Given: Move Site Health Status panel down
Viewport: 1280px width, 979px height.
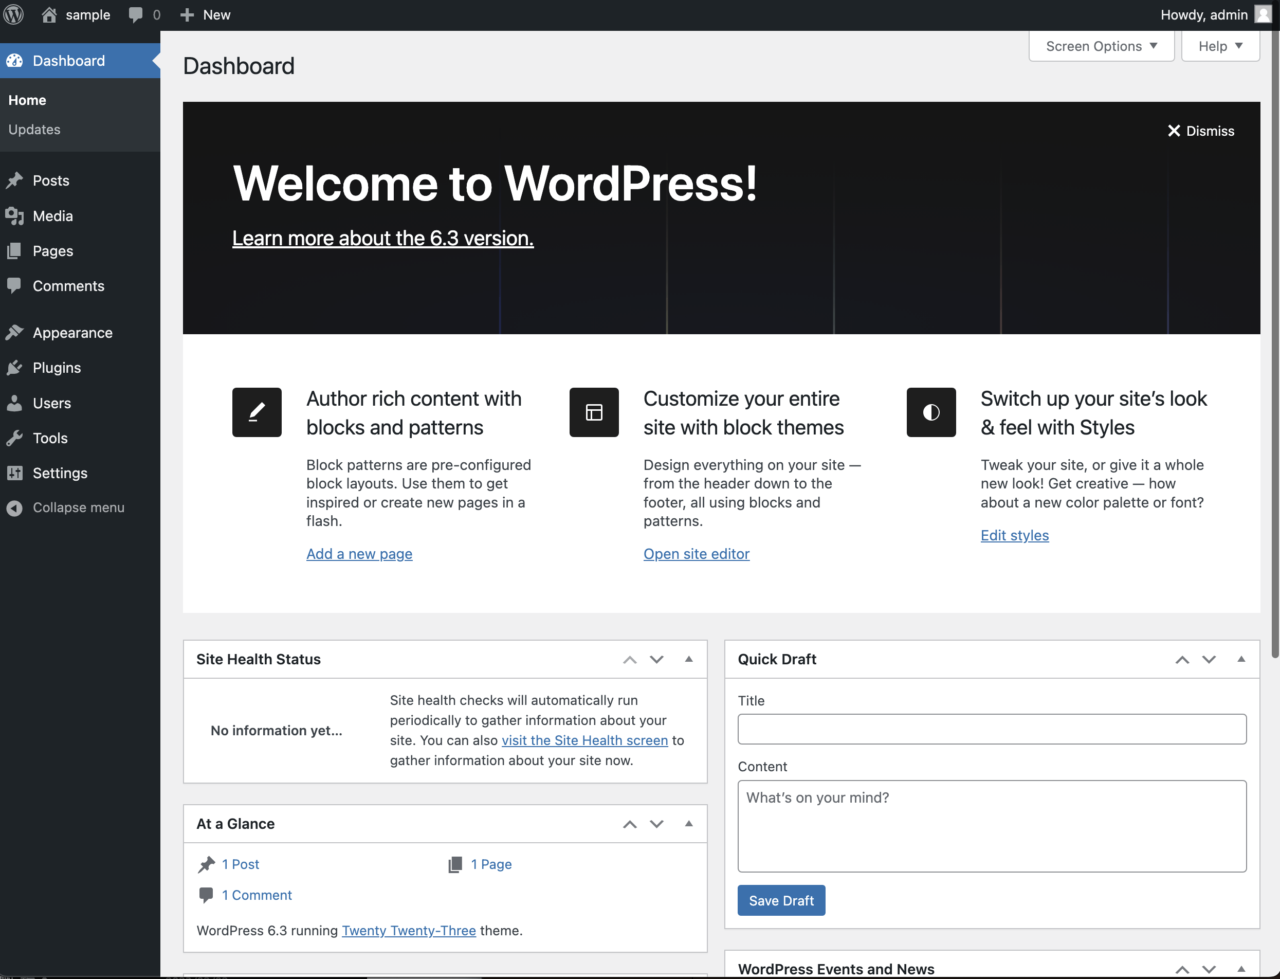Looking at the screenshot, I should click(657, 659).
